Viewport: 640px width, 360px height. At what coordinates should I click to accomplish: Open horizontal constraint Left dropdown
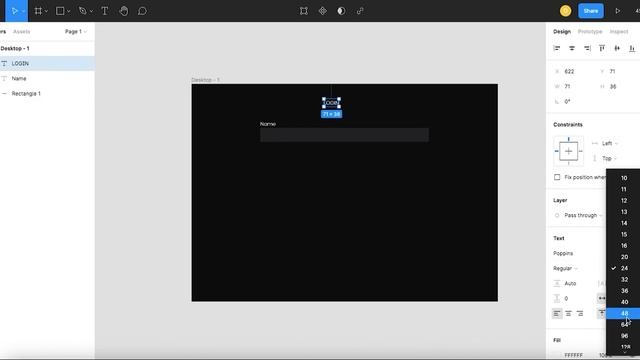[610, 143]
